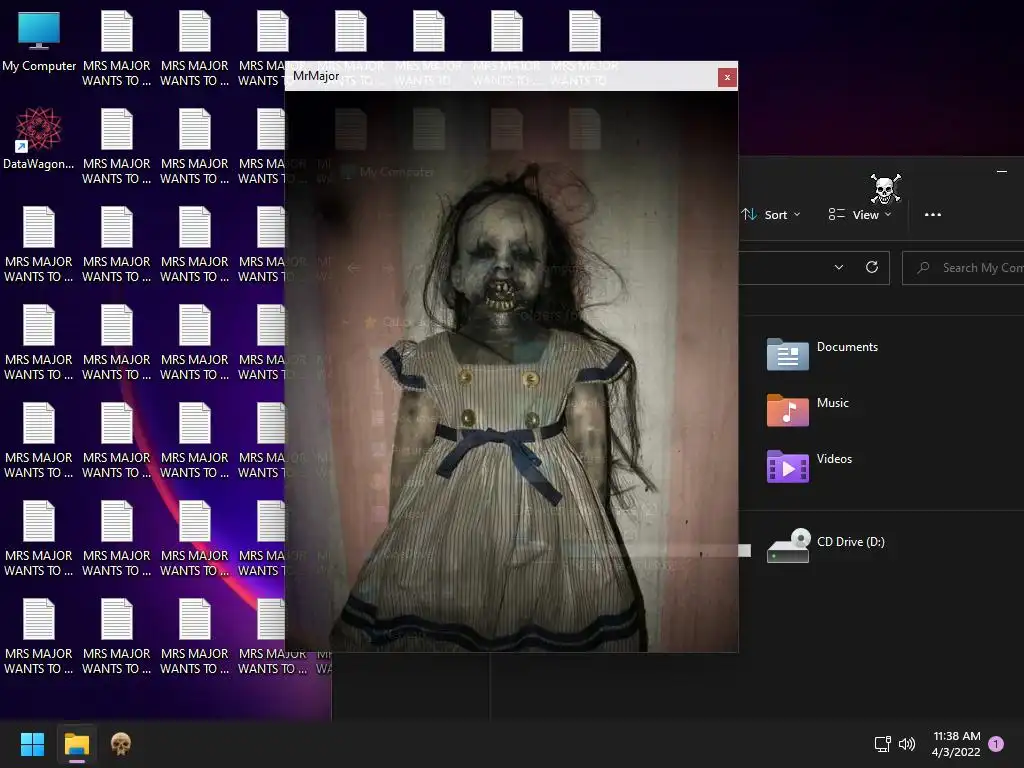Screen dimensions: 1024x768
Task: Click the skull icon in the taskbar
Action: tap(121, 744)
